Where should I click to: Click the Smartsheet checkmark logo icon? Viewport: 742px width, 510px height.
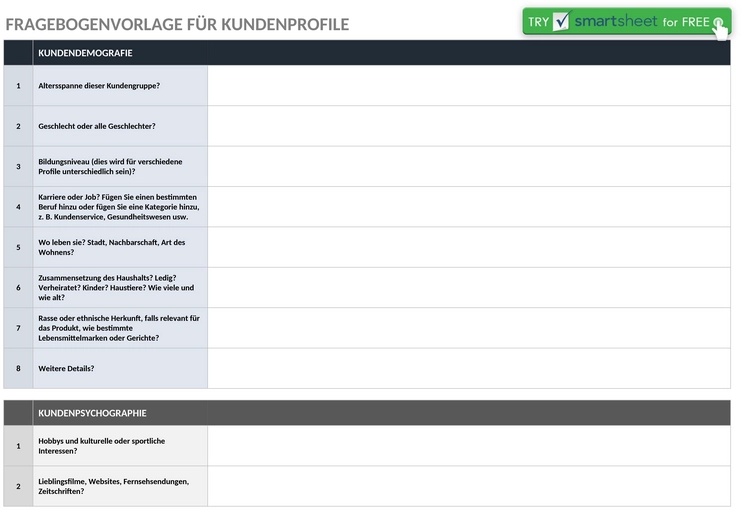point(561,21)
